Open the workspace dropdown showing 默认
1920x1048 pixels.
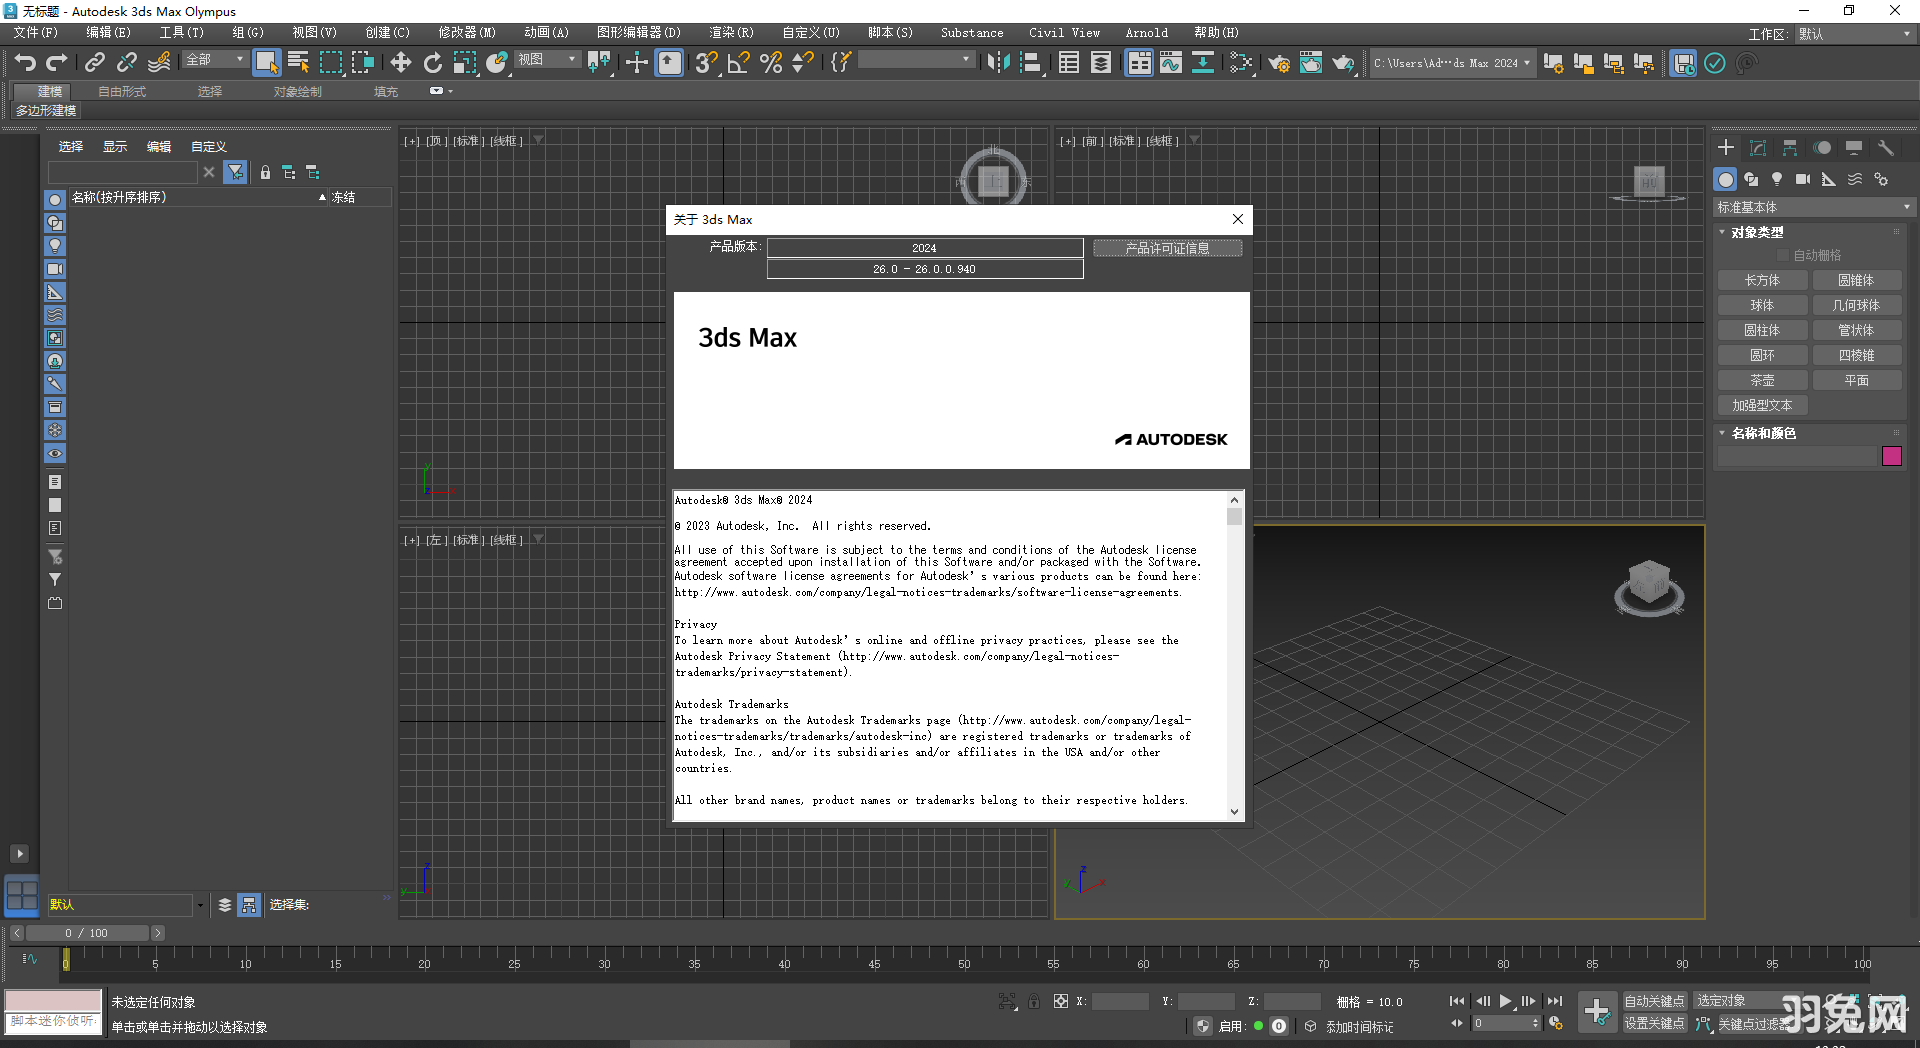1852,33
